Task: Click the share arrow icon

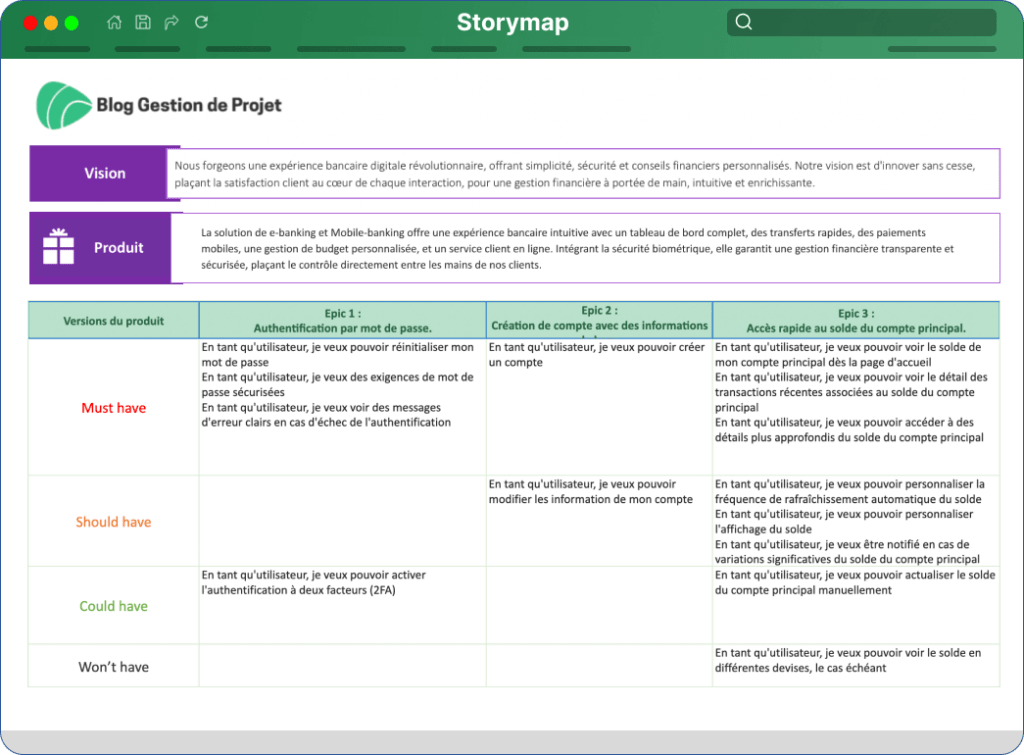Action: click(172, 22)
